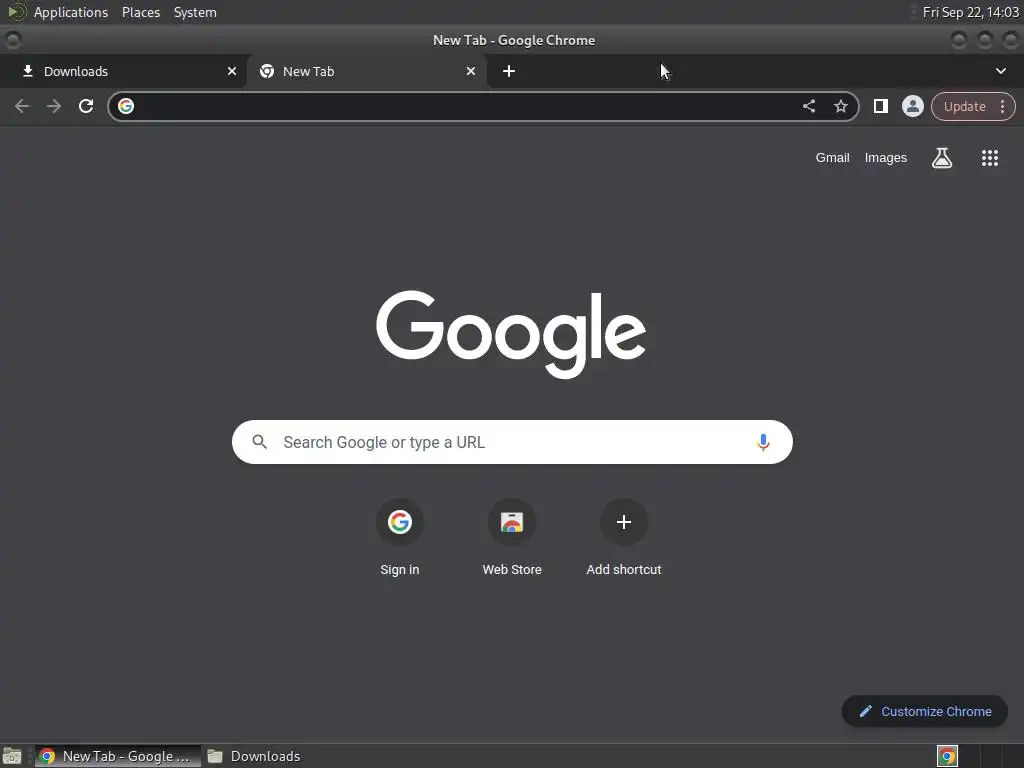The width and height of the screenshot is (1024, 768).
Task: Open the Chrome profile avatar
Action: coord(912,106)
